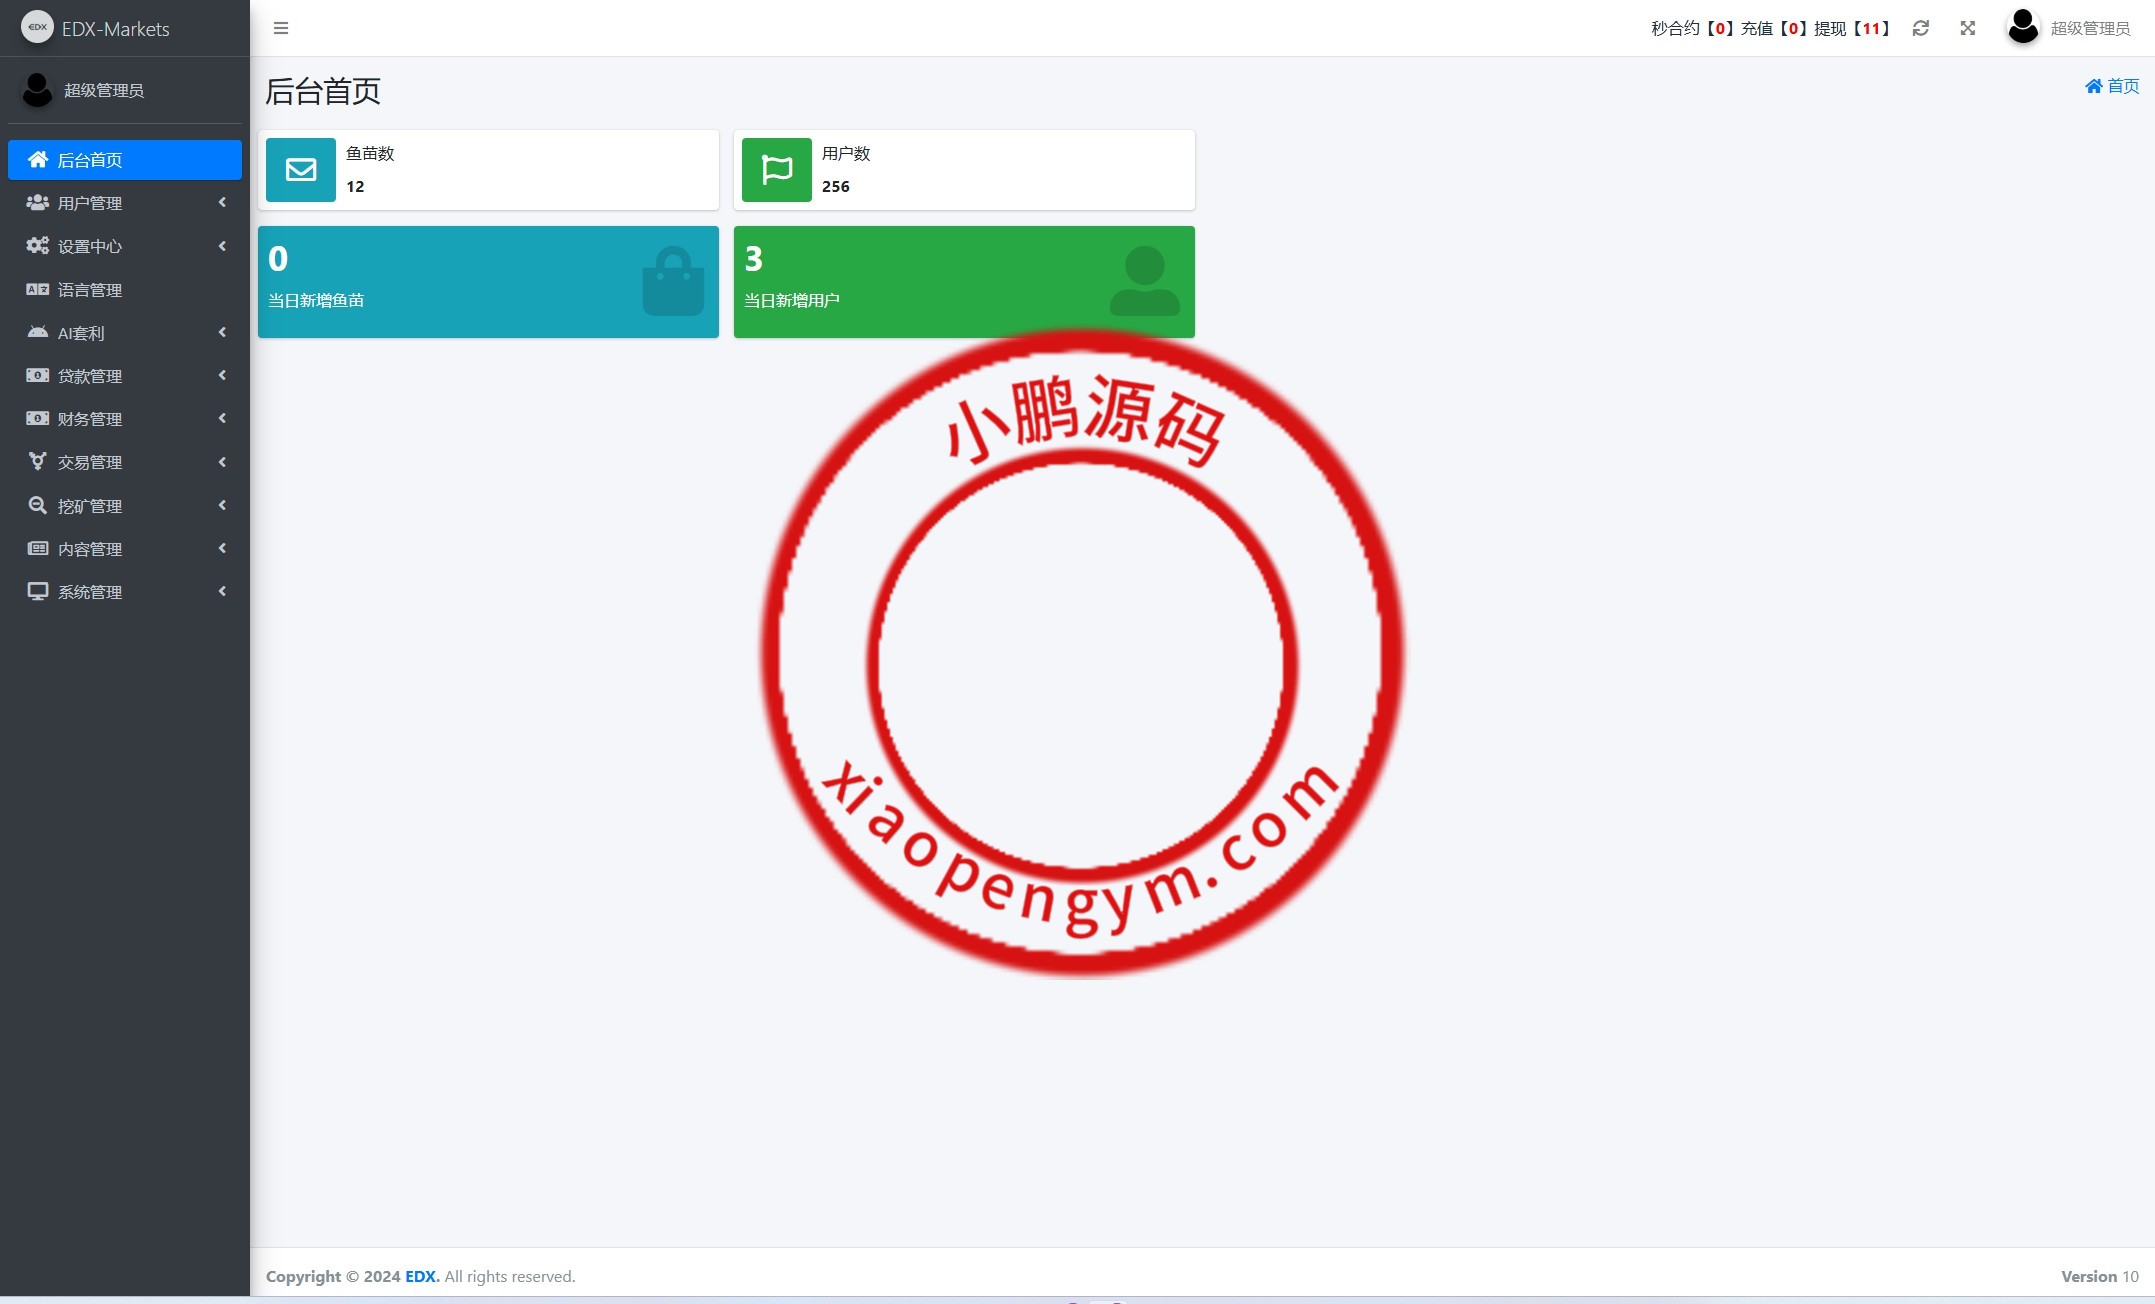Expand the 系统管理 chevron
This screenshot has width=2155, height=1304.
222,592
